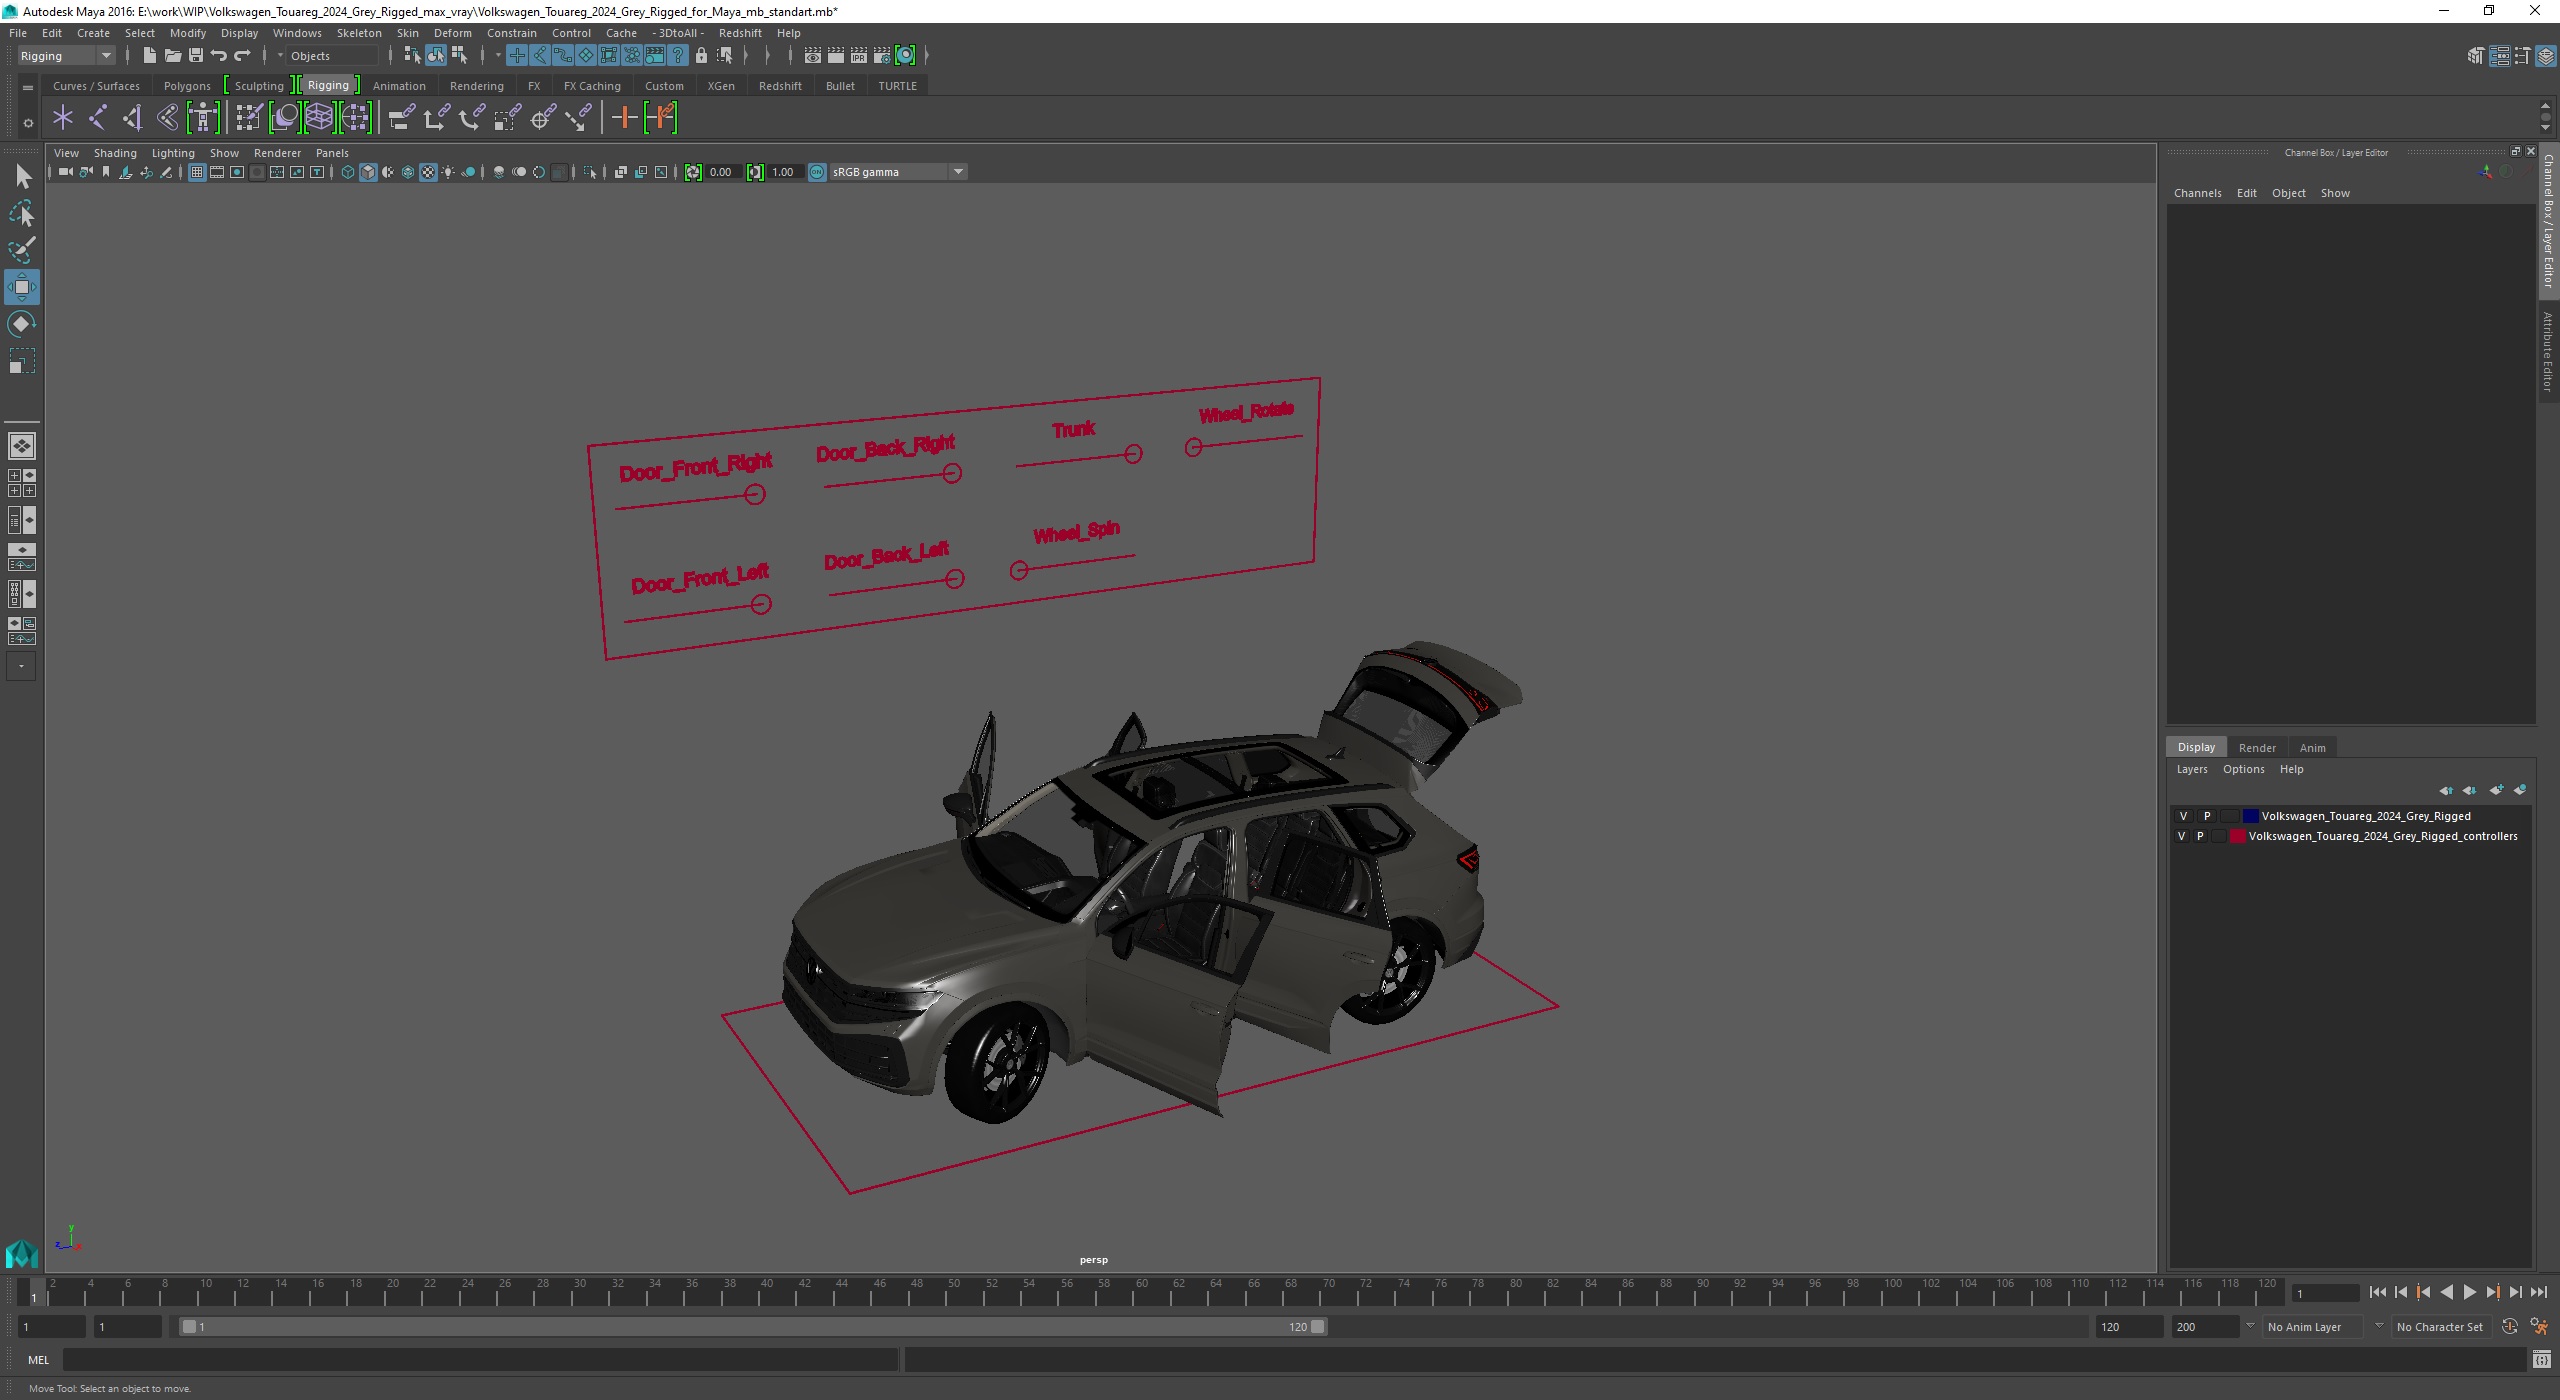Select the arrow Select tool in the toolbox

click(22, 177)
